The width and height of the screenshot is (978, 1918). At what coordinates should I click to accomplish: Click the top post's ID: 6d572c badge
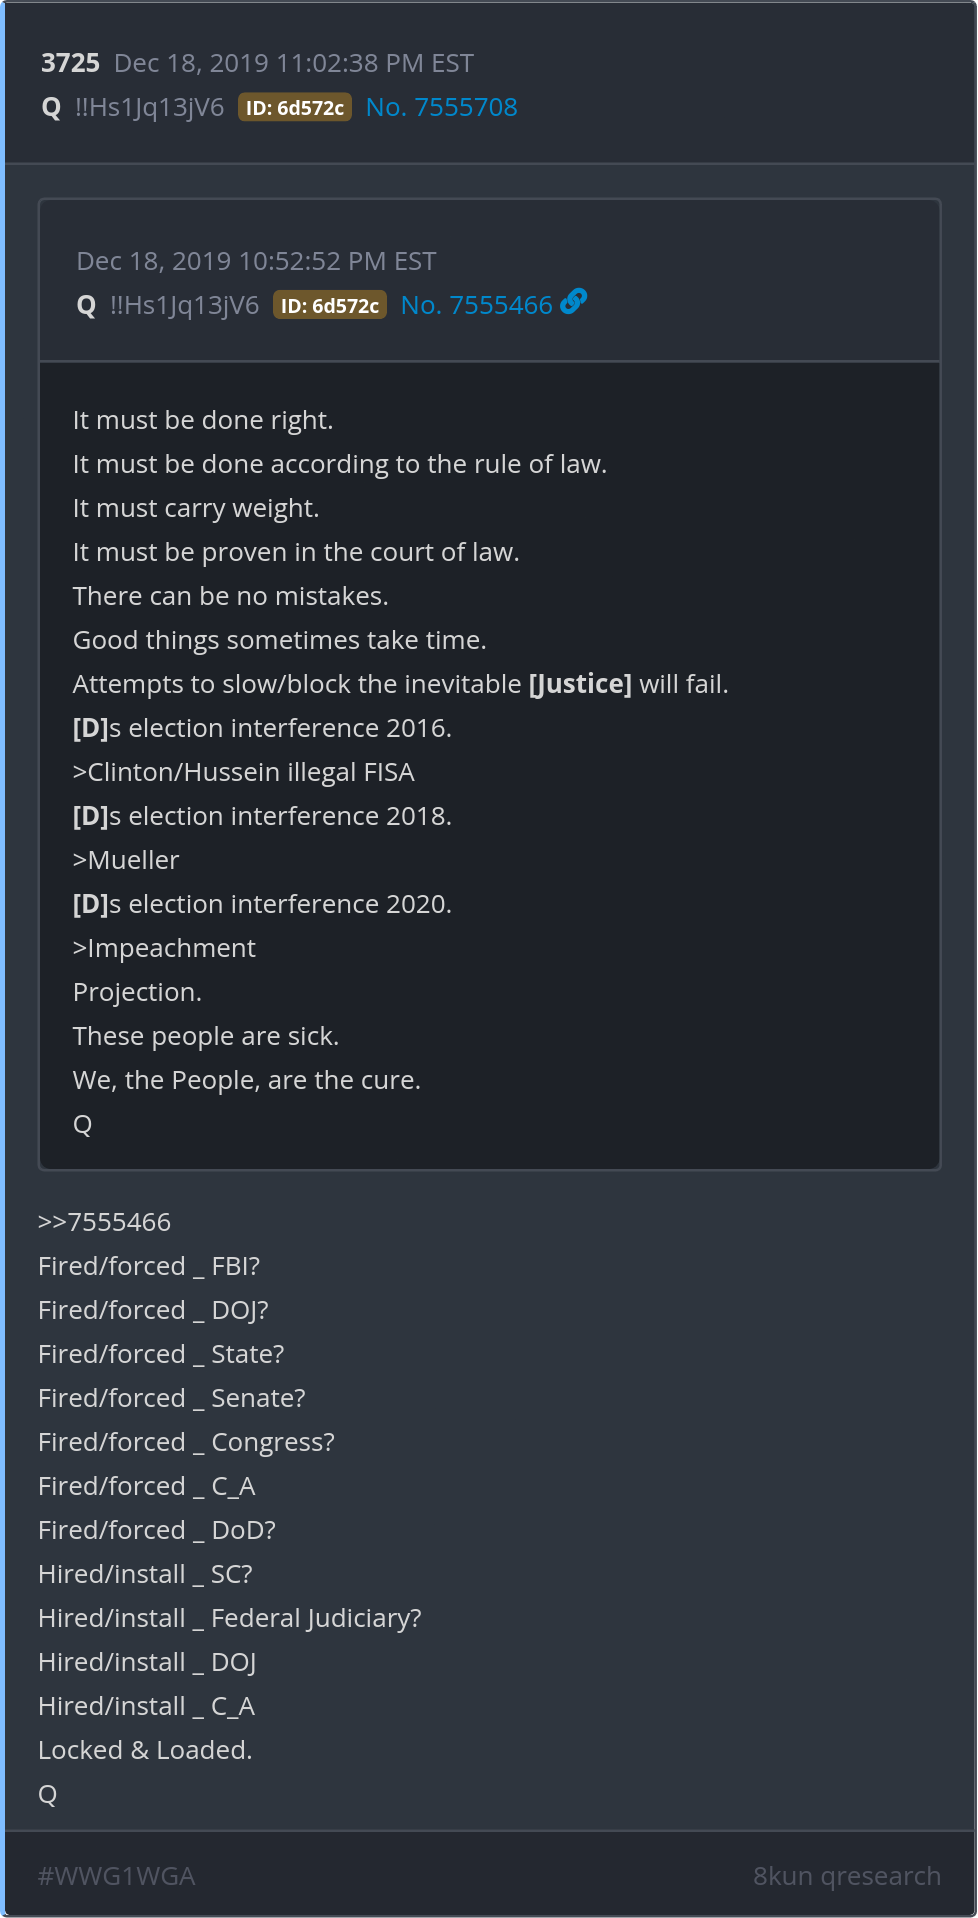pos(295,108)
